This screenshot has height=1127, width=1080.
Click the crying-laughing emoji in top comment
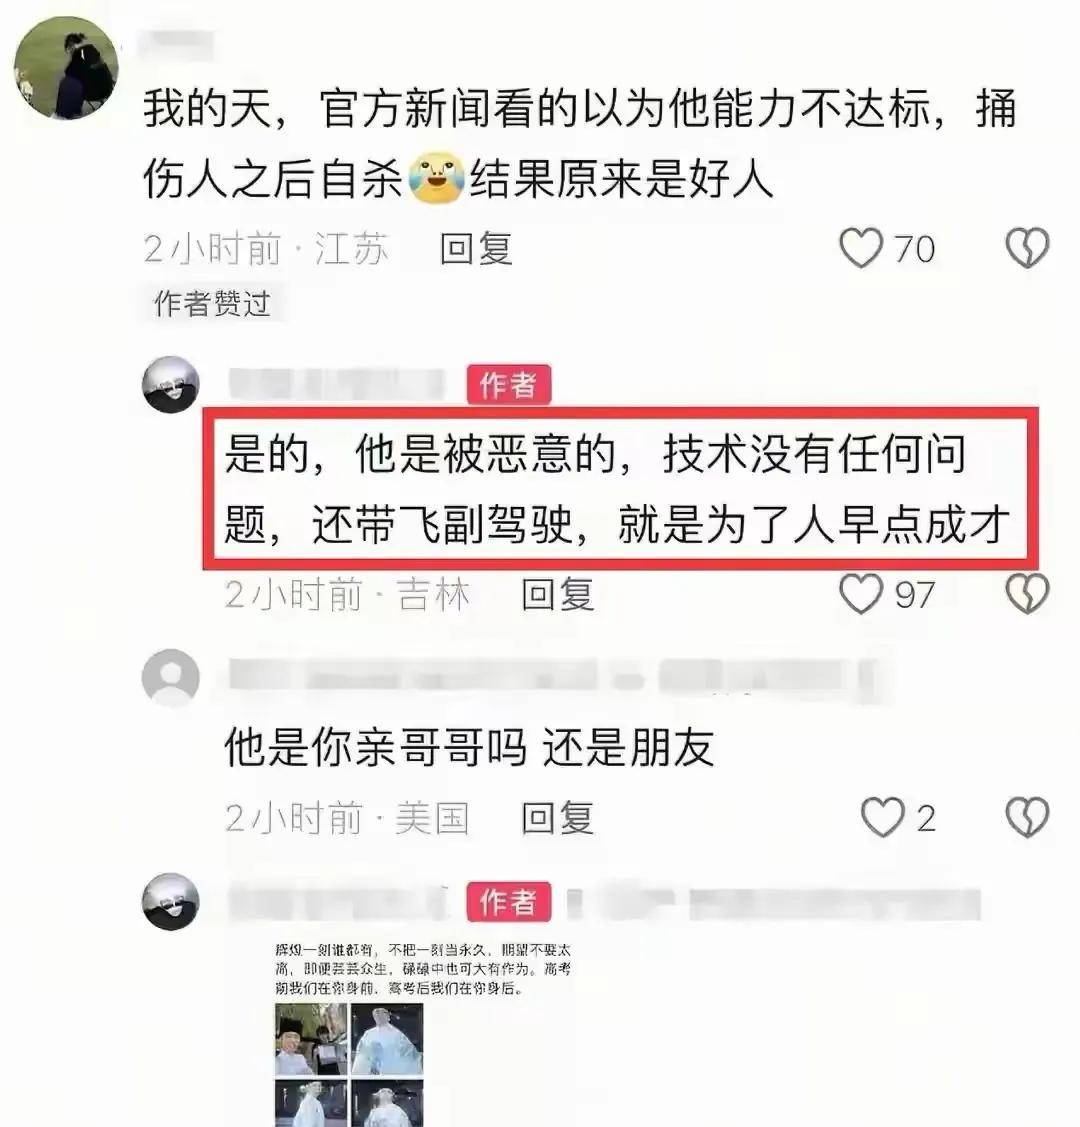pos(435,178)
